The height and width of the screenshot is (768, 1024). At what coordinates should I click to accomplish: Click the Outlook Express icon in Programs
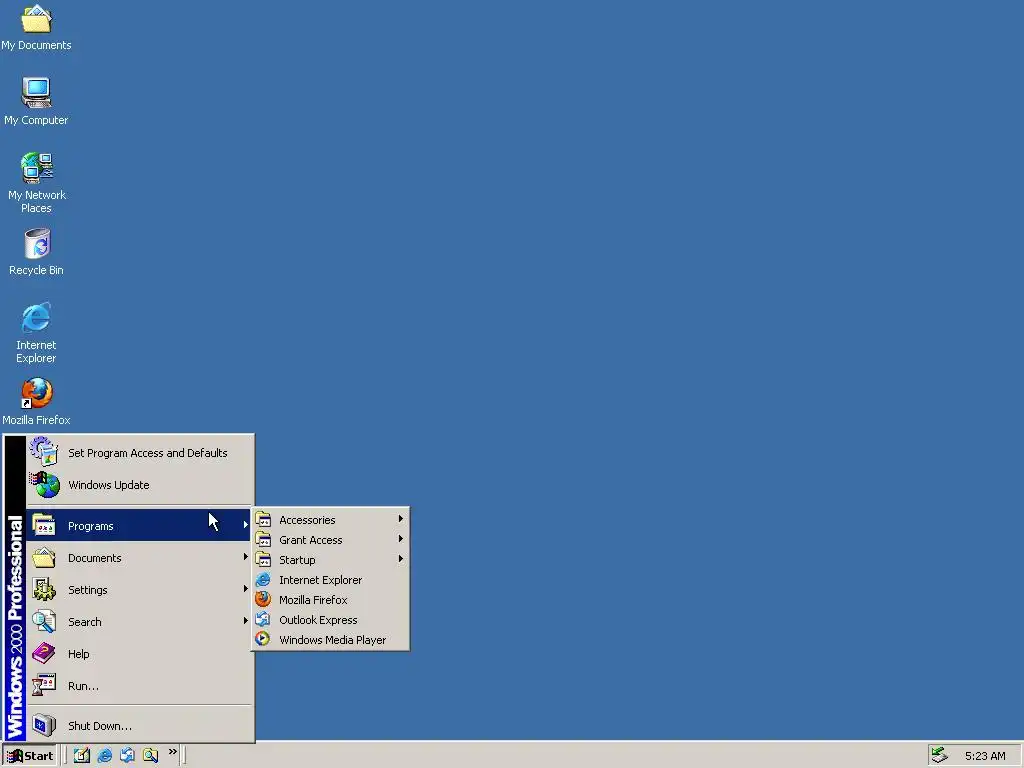(x=263, y=620)
